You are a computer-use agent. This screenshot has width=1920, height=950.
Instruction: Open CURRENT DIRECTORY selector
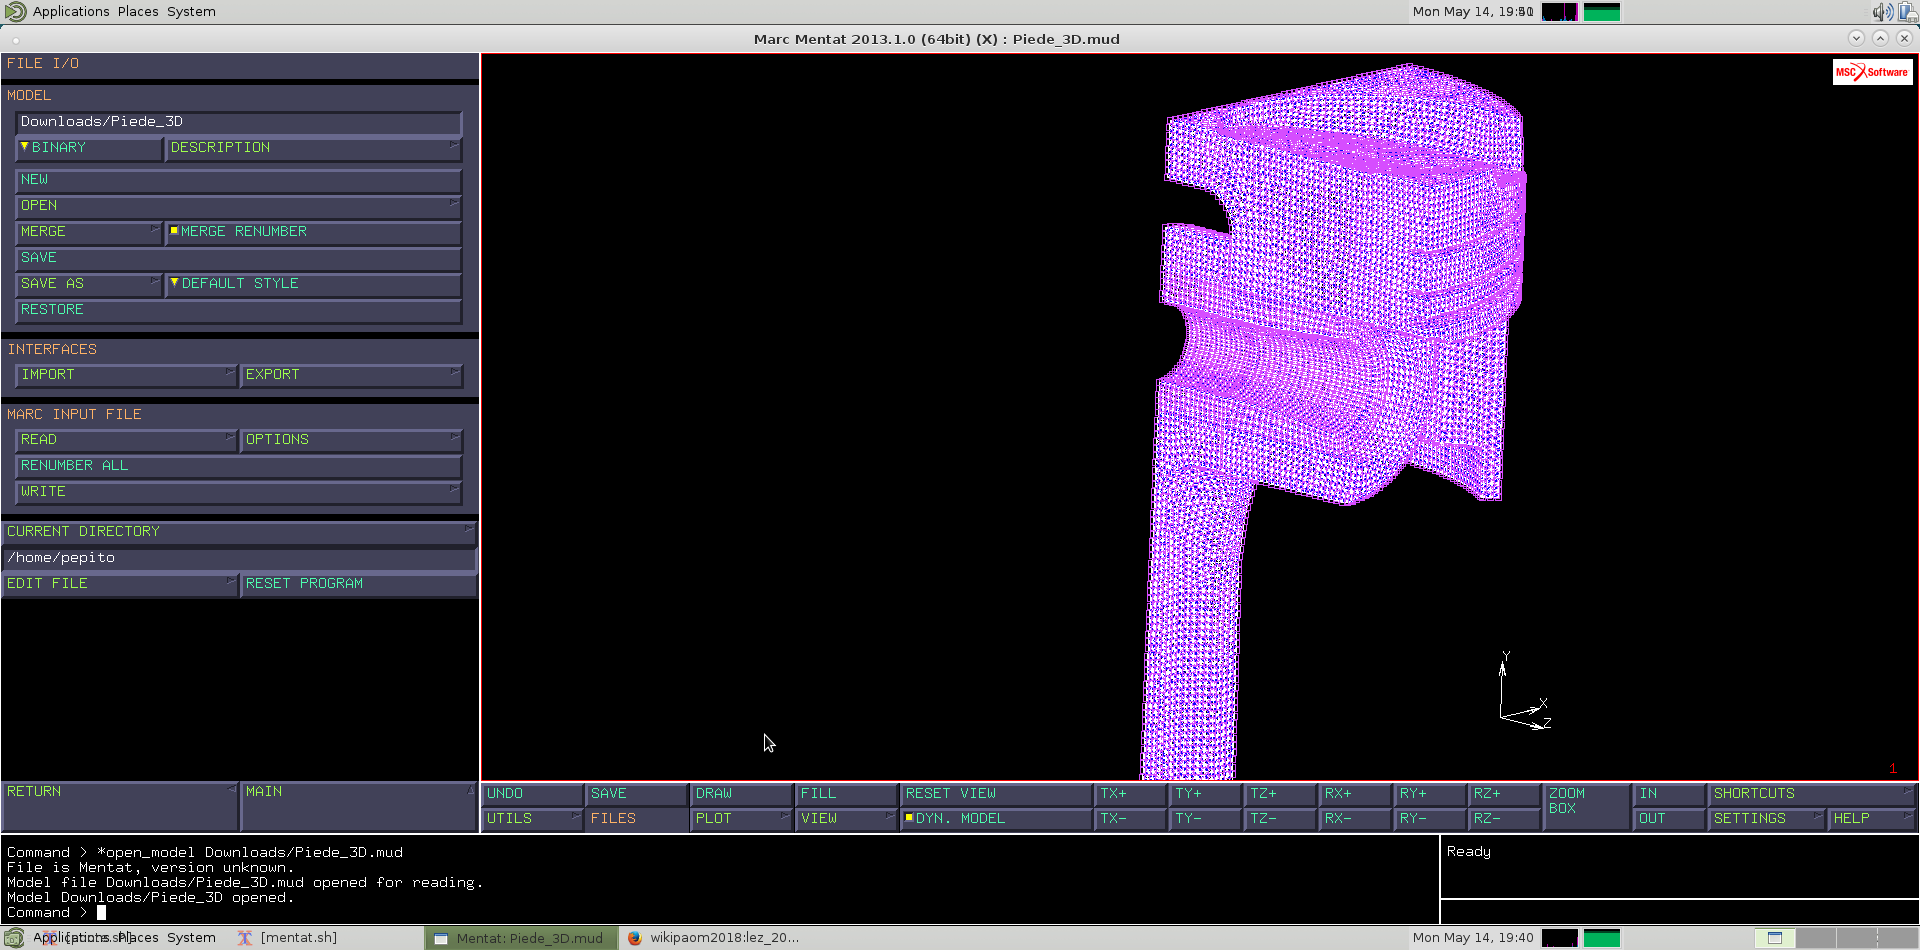(x=238, y=532)
